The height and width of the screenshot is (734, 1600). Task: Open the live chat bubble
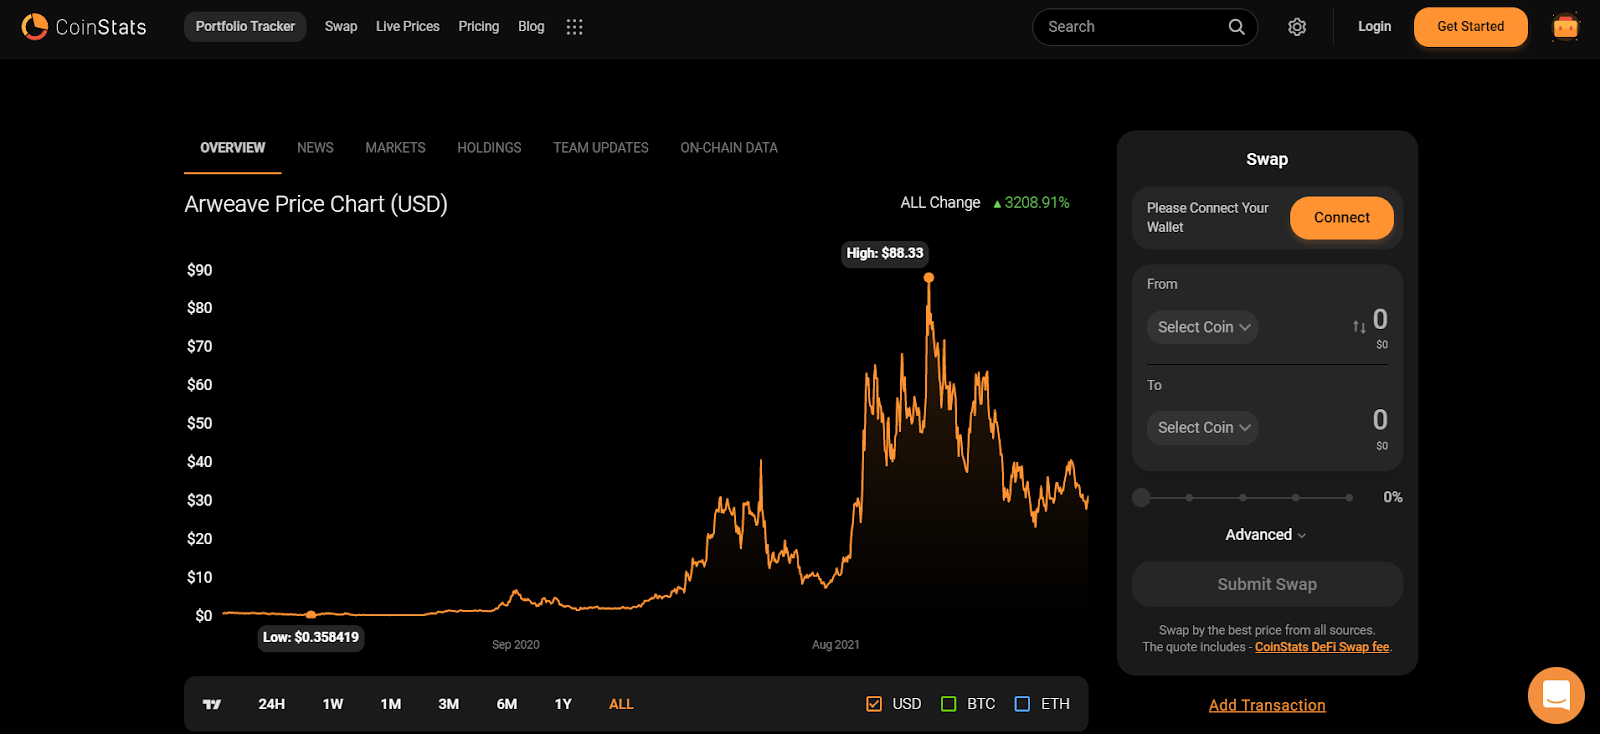click(1556, 695)
